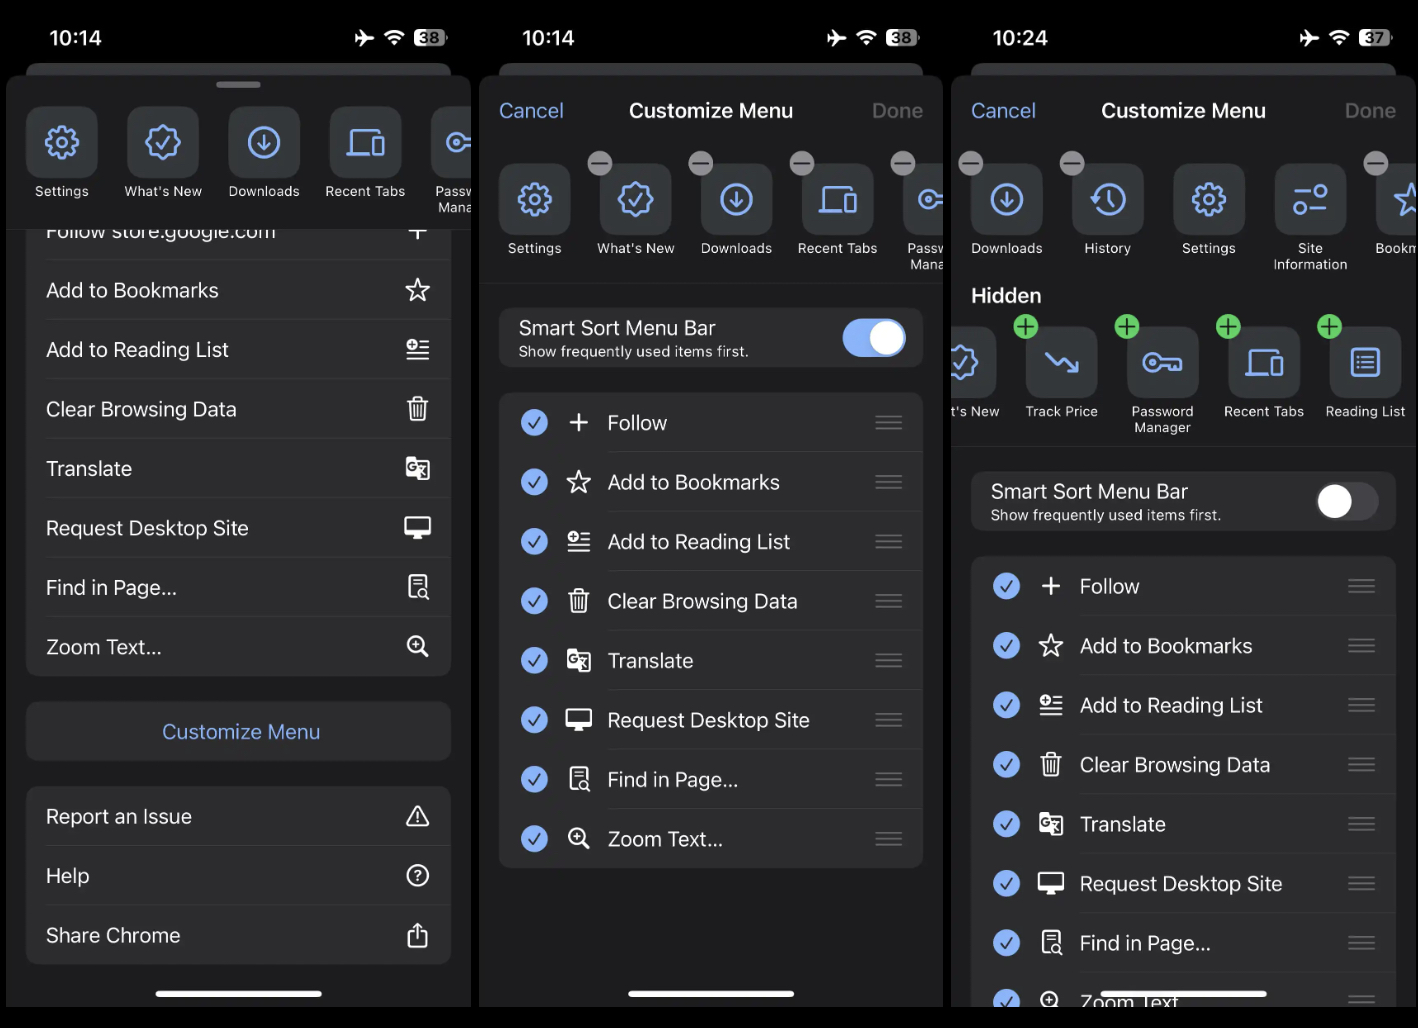Uncheck Follow in the middle screen
Image resolution: width=1418 pixels, height=1028 pixels.
pos(535,423)
